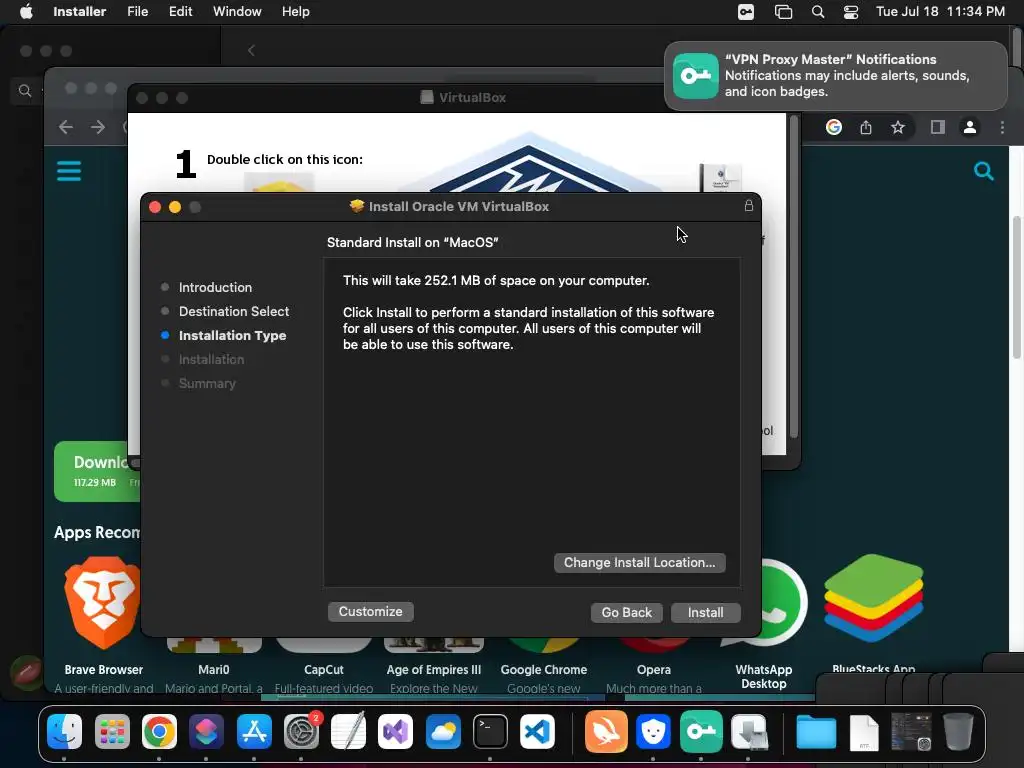Open the Chrome profile icon
This screenshot has width=1024, height=768.
(970, 127)
